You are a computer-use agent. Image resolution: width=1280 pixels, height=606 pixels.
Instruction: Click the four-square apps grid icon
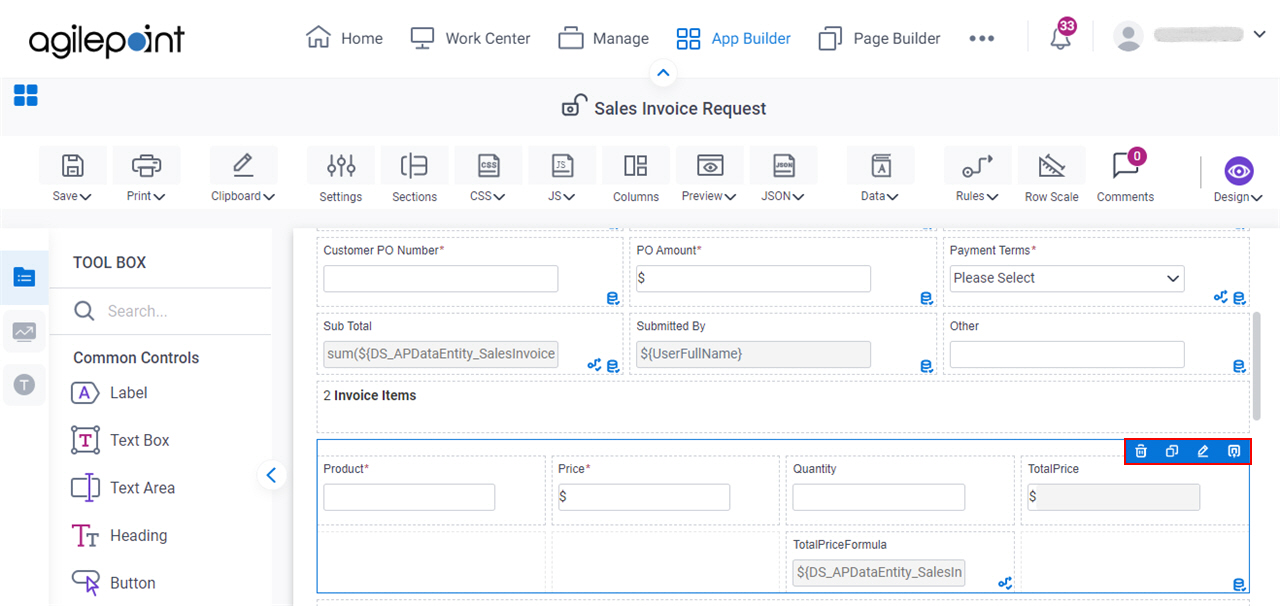point(26,96)
